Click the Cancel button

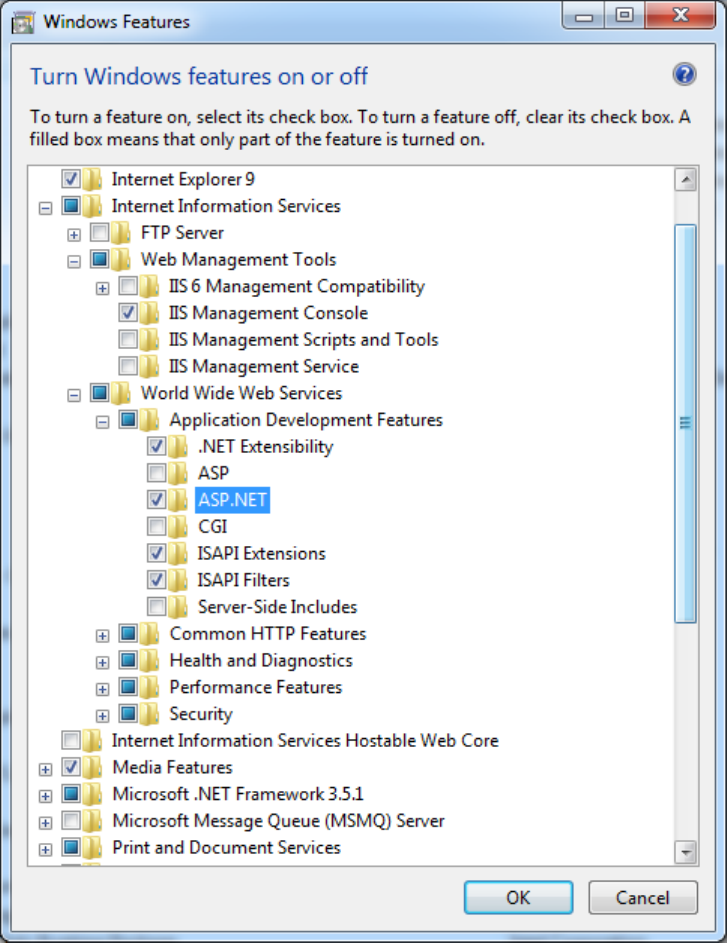[643, 897]
